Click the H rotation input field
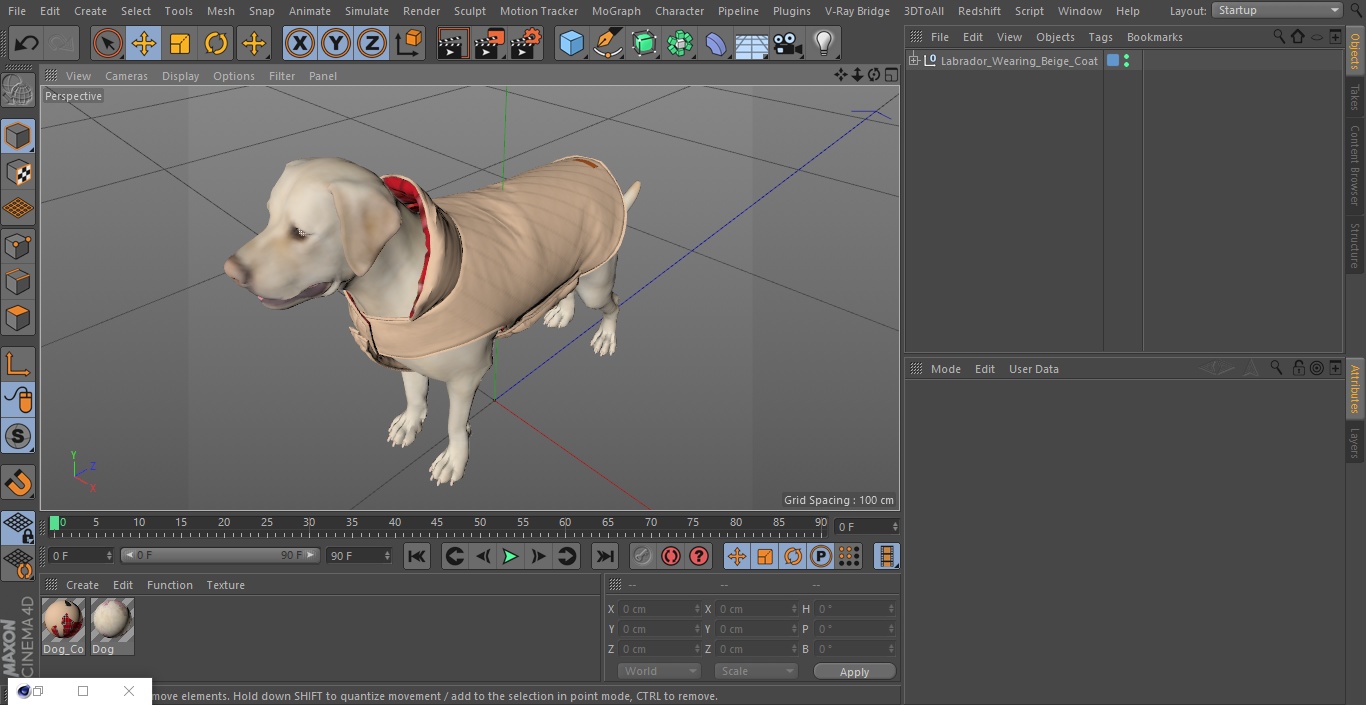The height and width of the screenshot is (705, 1366). pos(856,609)
